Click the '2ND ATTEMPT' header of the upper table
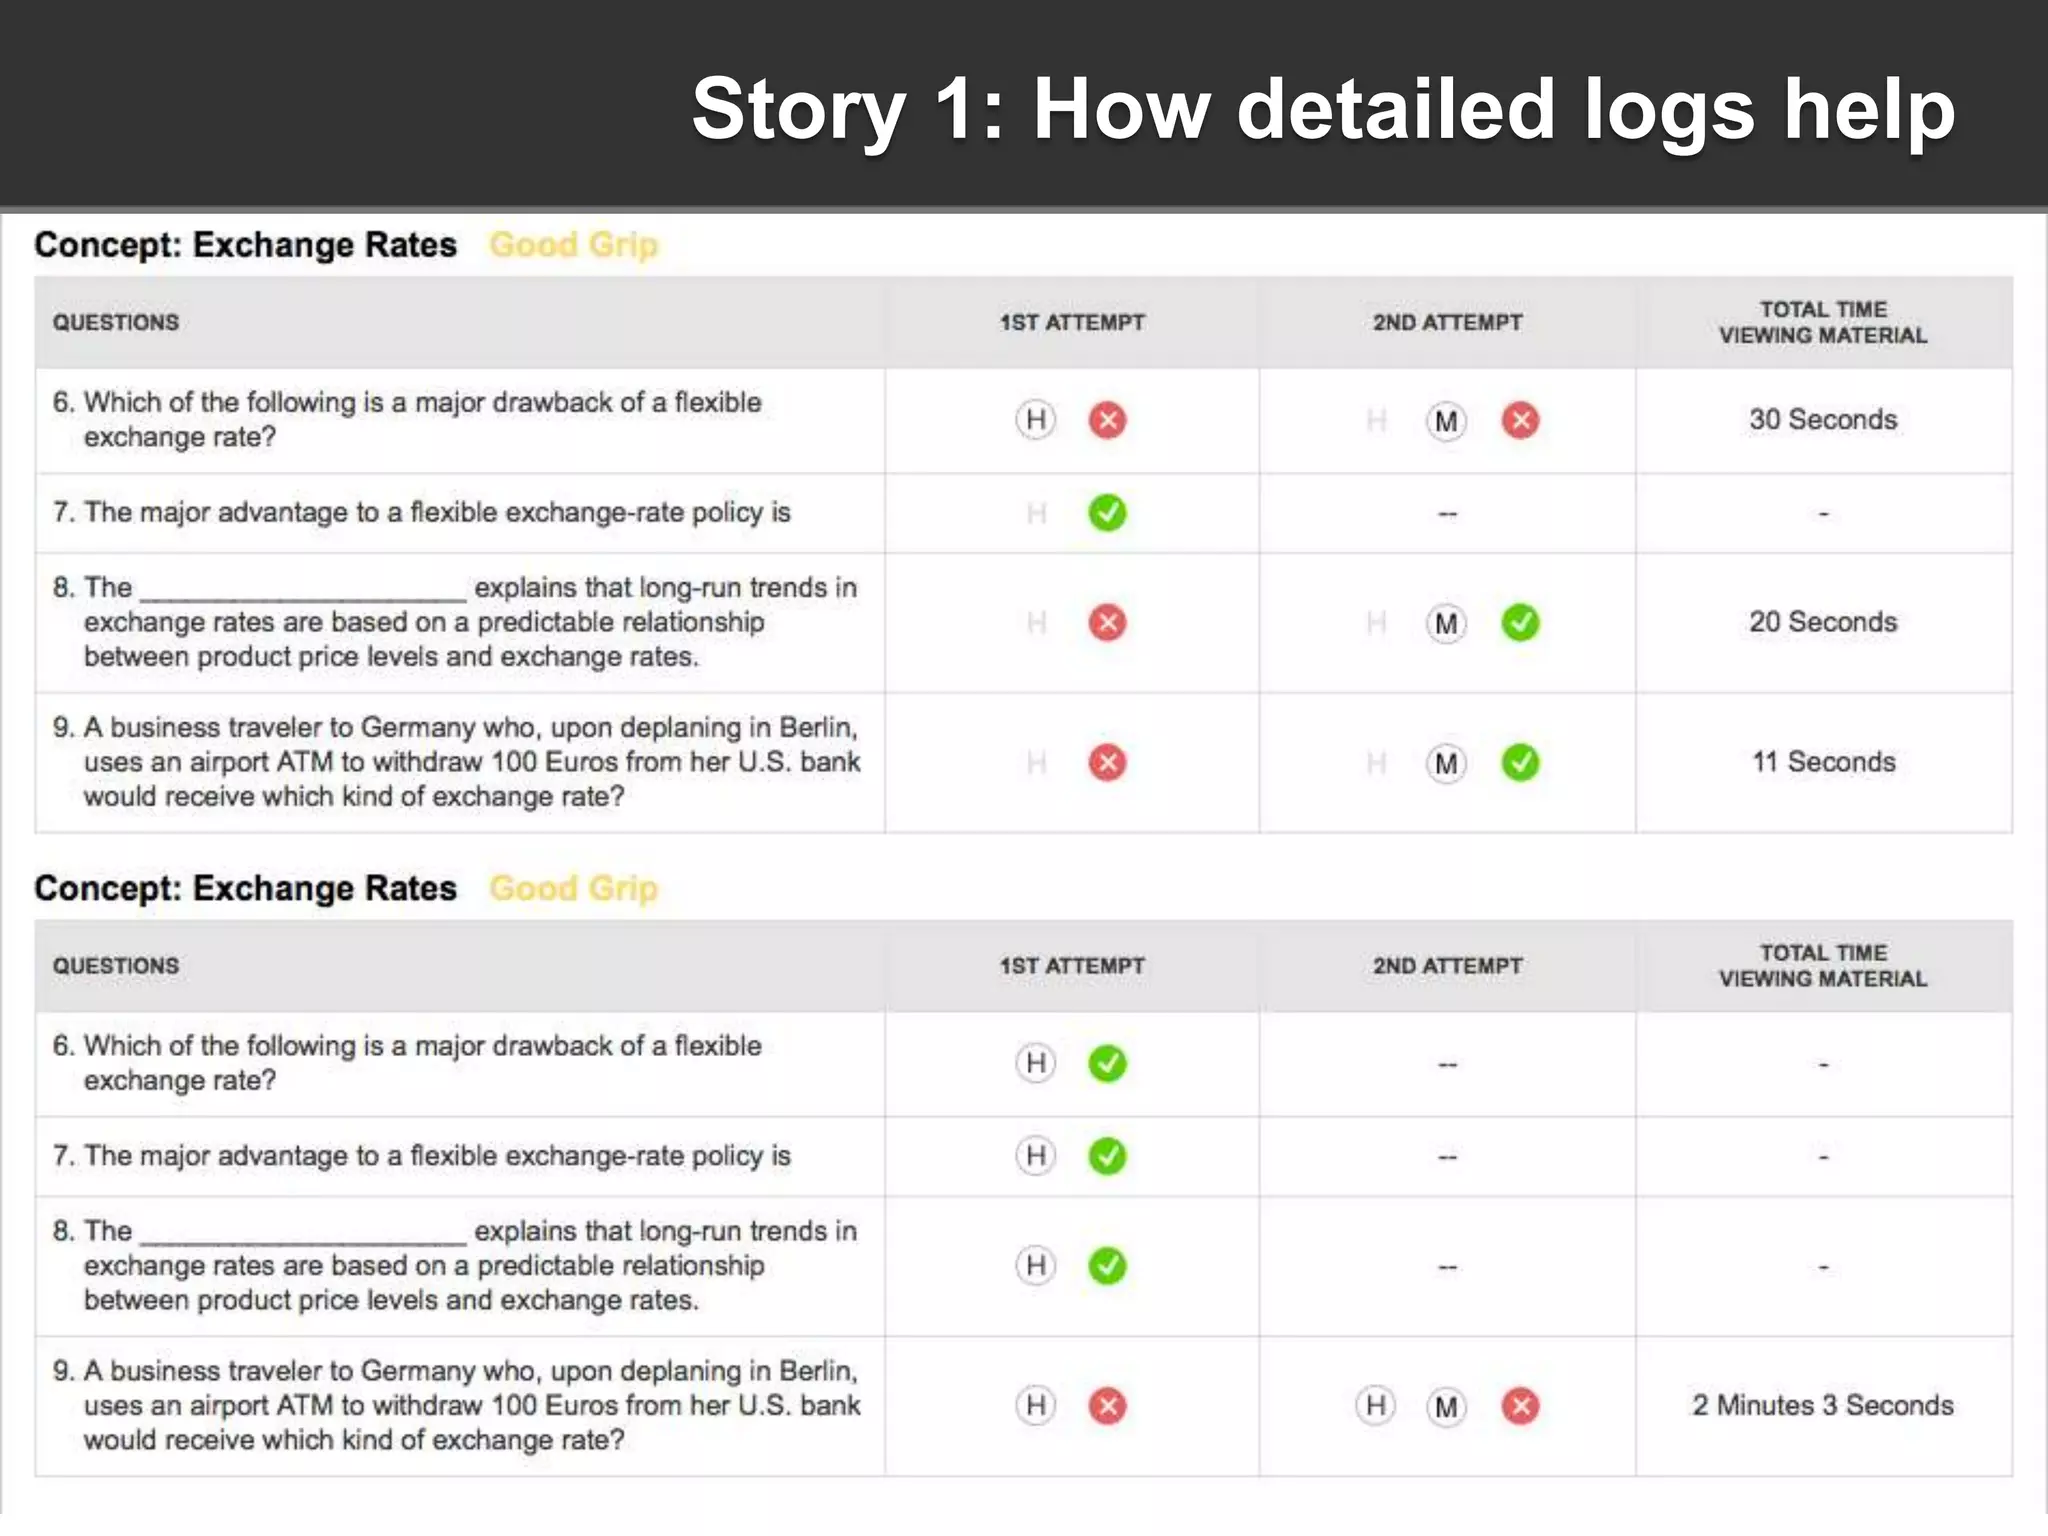 (x=1447, y=322)
